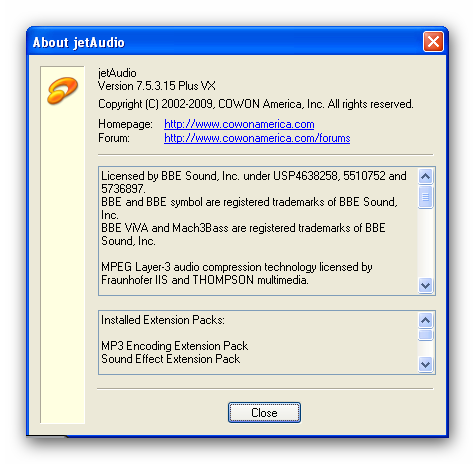
Task: Click the empty license scrollbar track below the thumb
Action: click(x=426, y=243)
